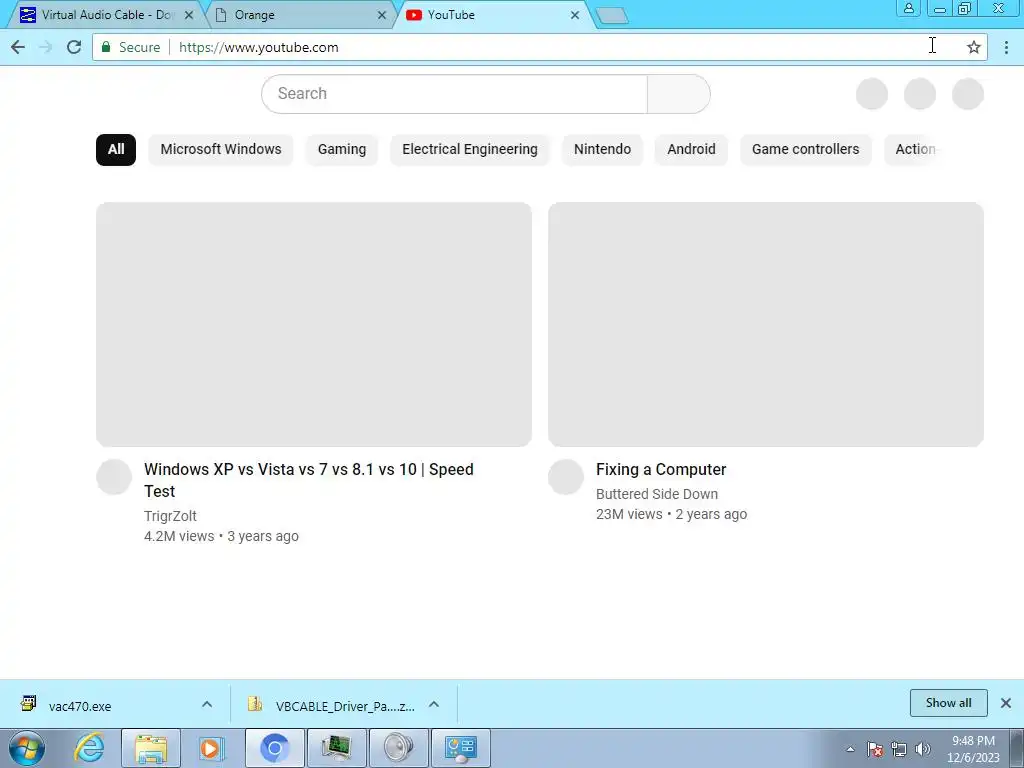Show hidden tray icons arrow
This screenshot has height=768, width=1024.
[850, 749]
